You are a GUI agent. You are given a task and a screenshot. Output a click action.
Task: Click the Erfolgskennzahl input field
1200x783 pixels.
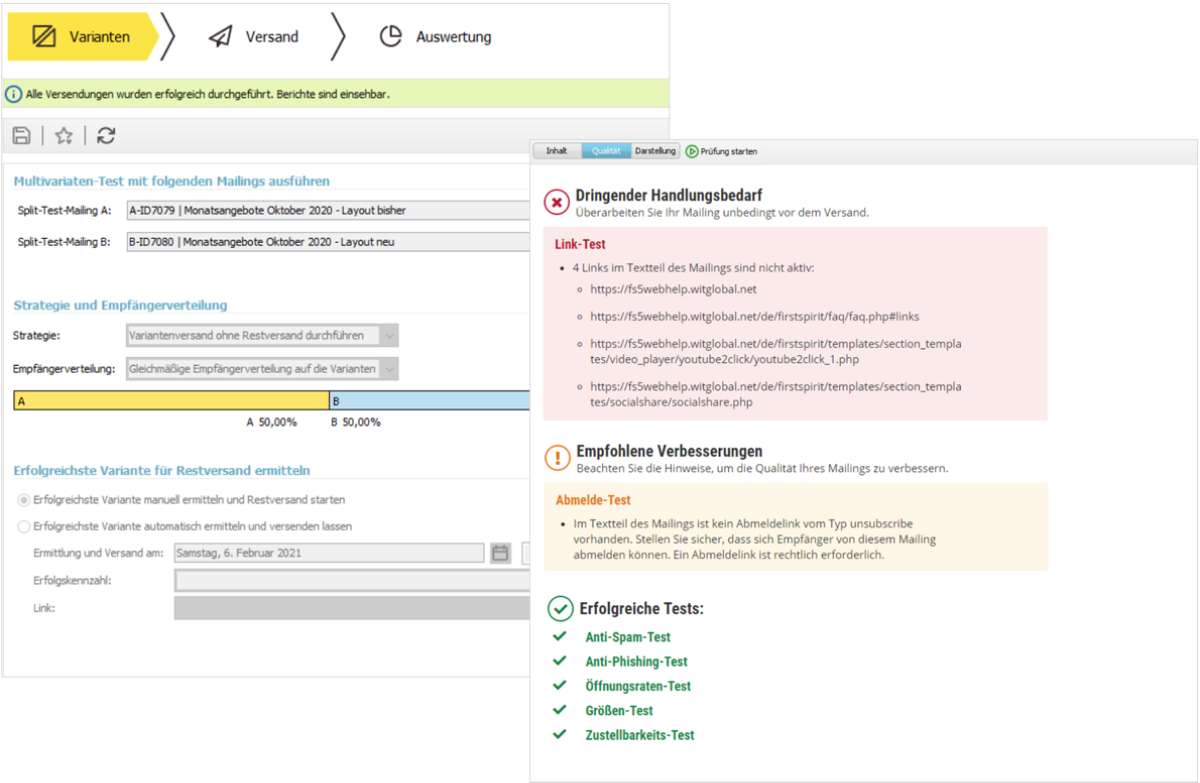[x=350, y=580]
